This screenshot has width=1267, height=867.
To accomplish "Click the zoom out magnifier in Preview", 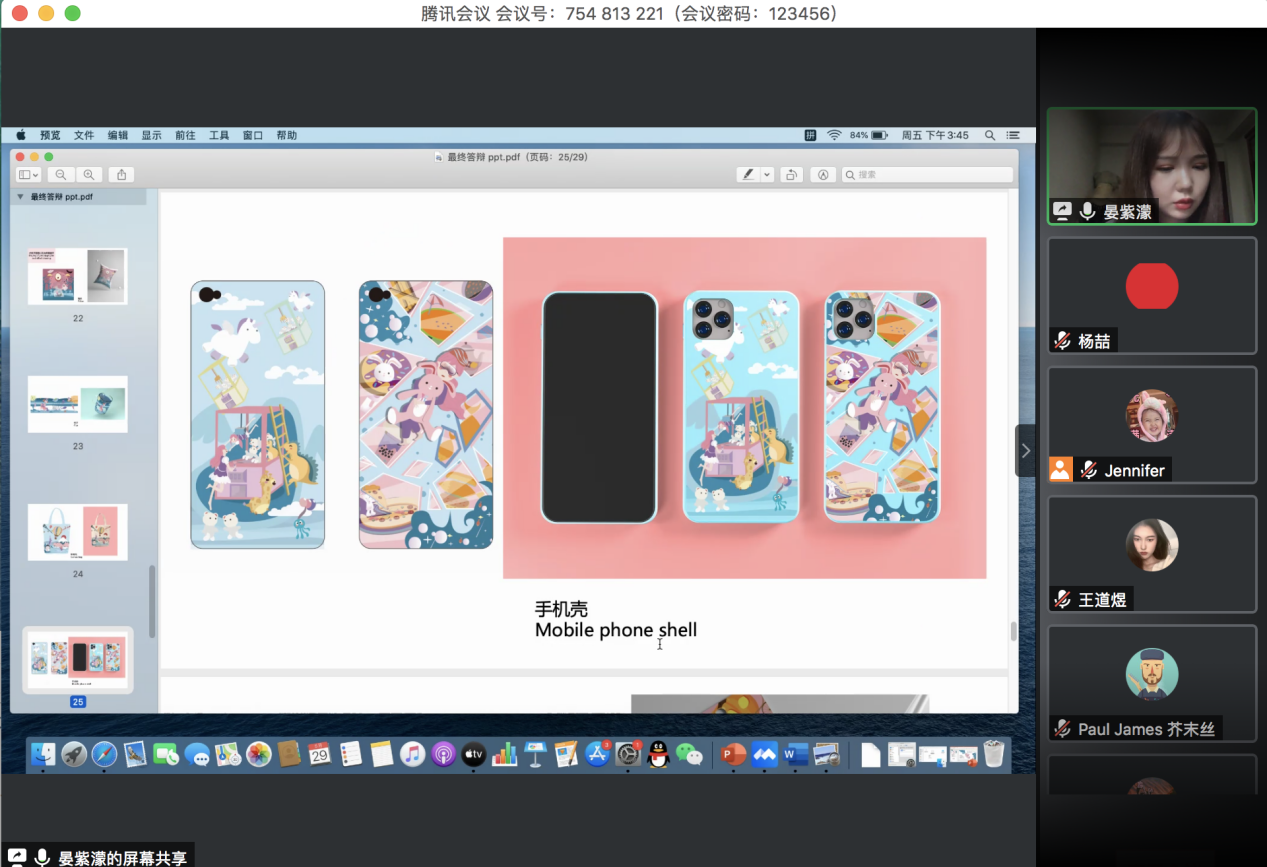I will coord(61,175).
